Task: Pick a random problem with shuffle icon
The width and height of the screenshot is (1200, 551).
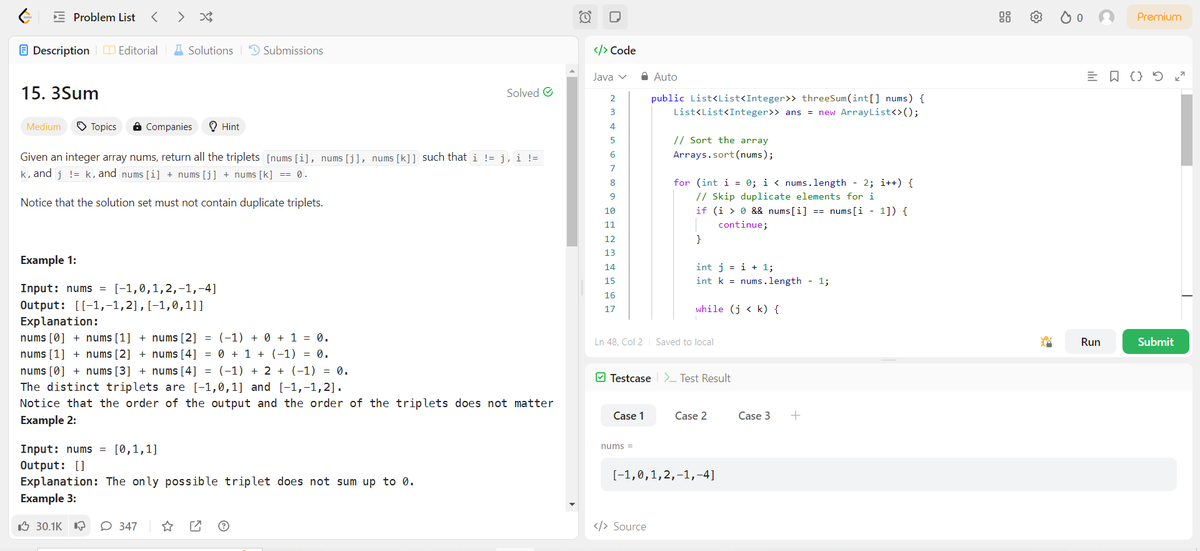Action: (205, 17)
